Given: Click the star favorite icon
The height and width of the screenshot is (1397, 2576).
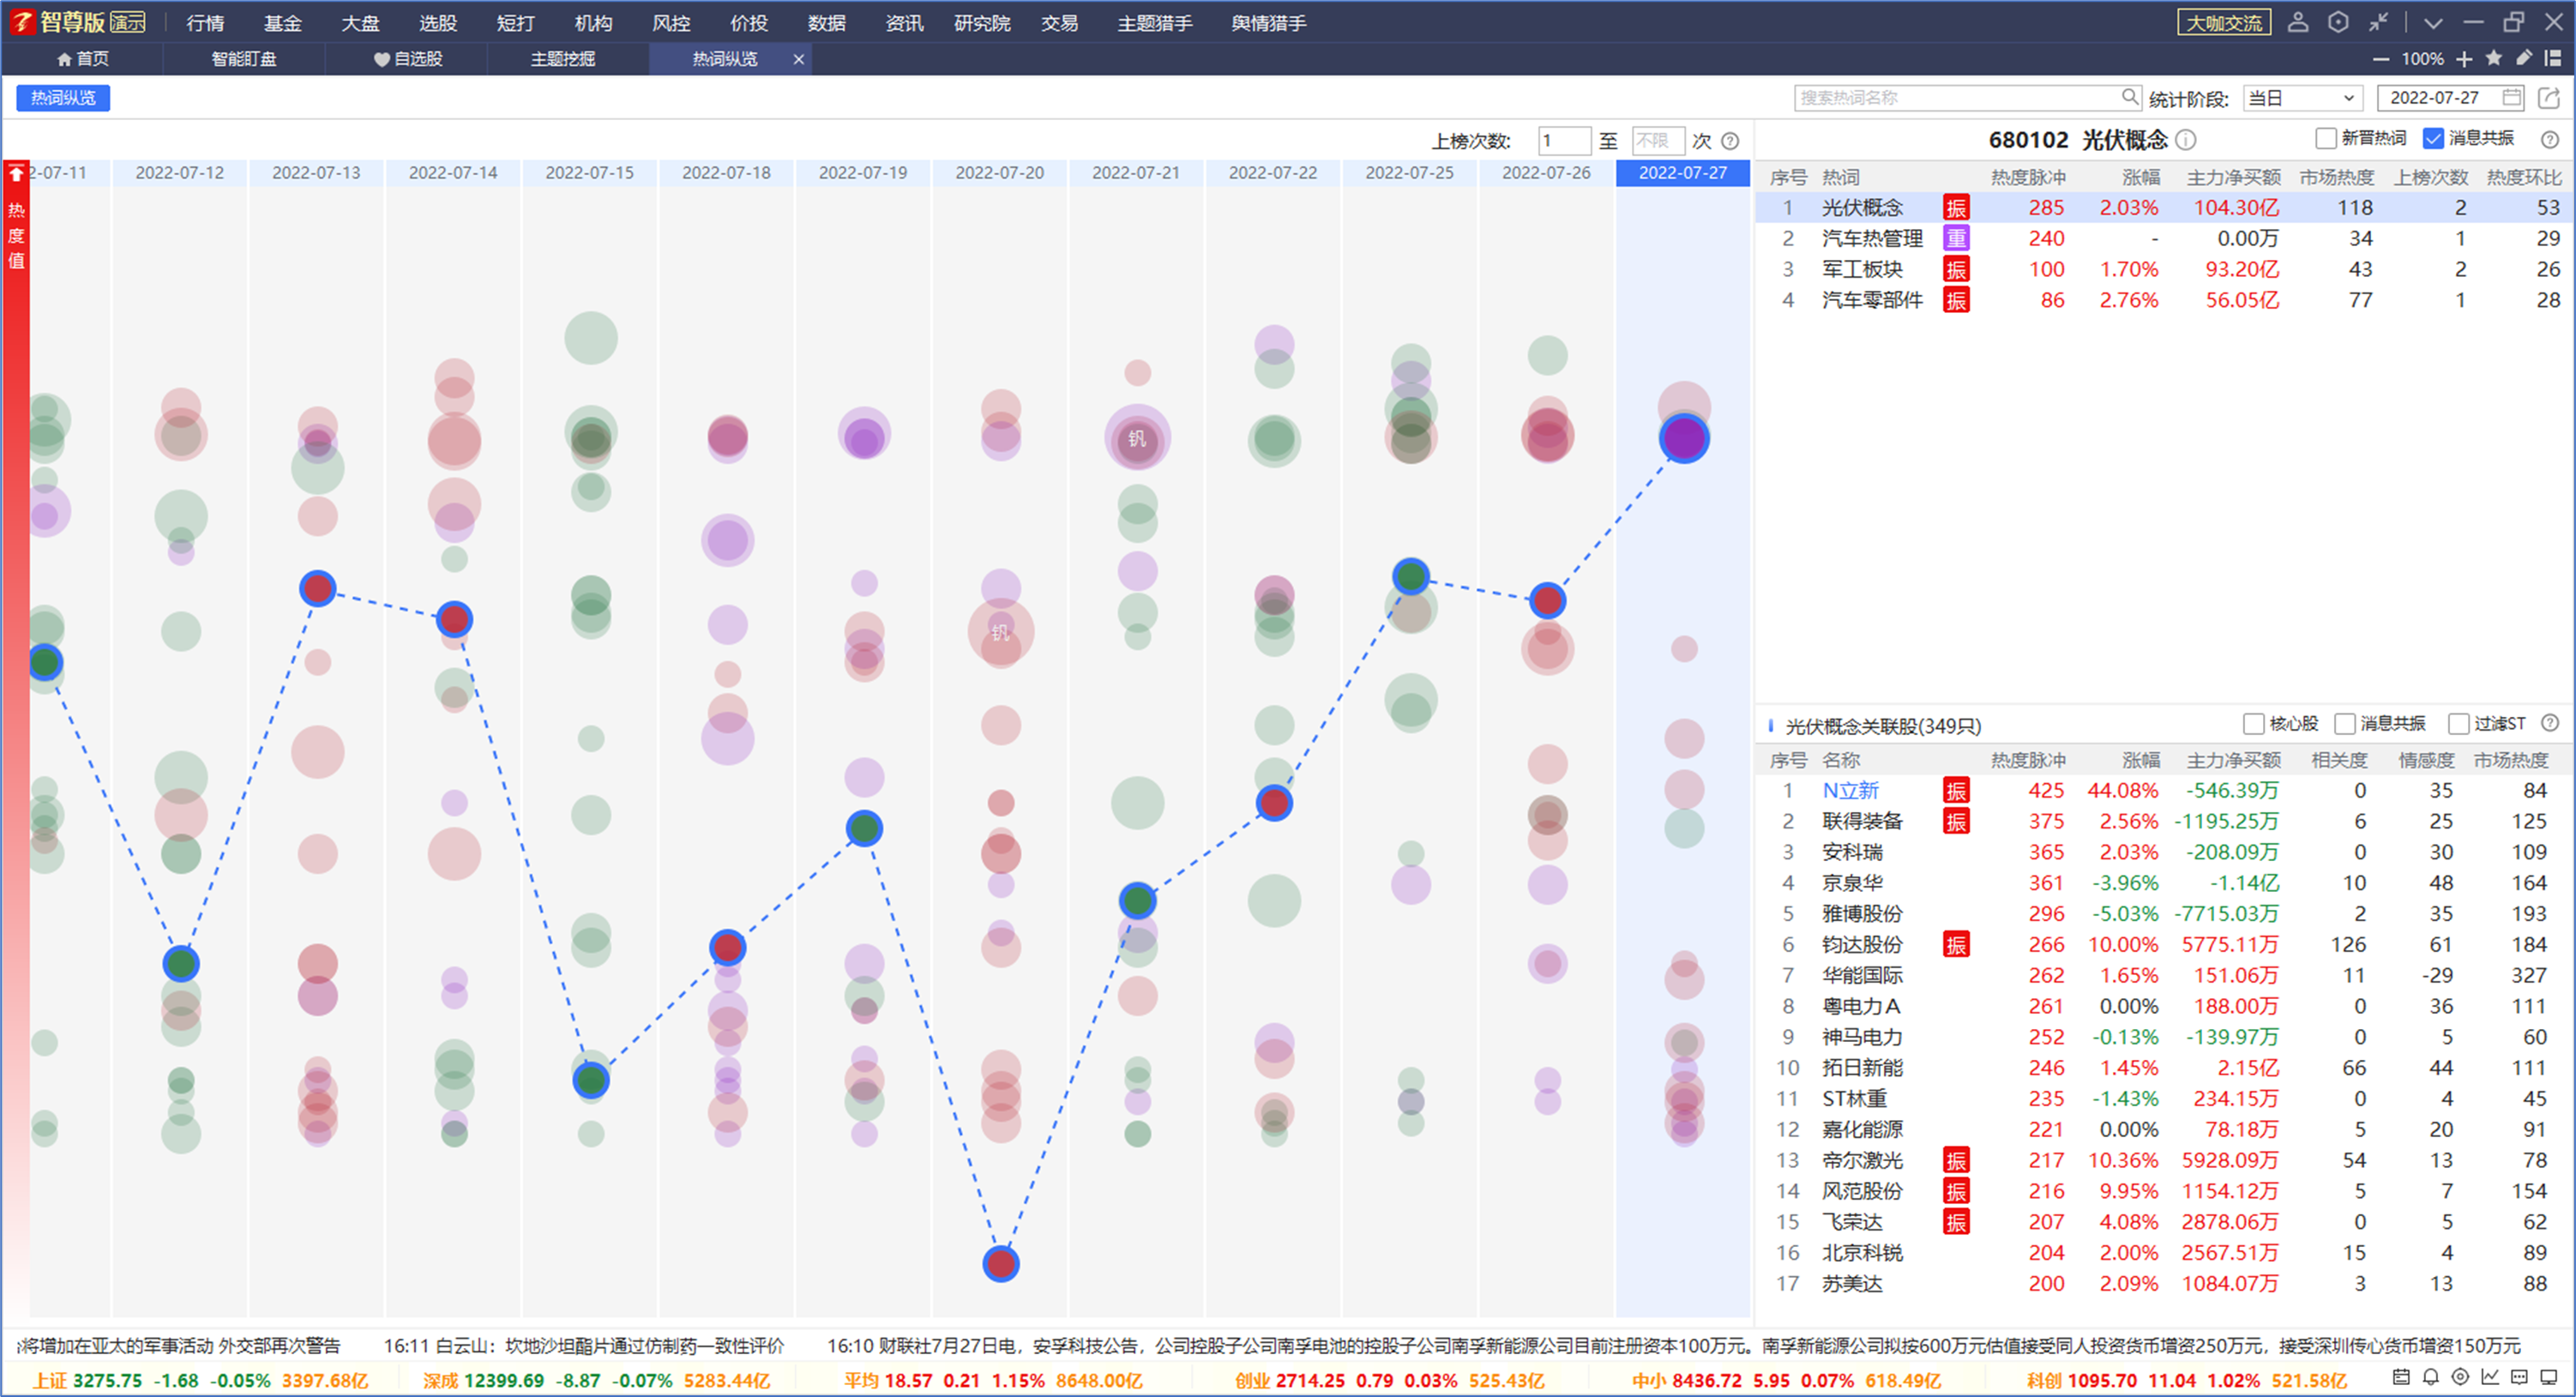Looking at the screenshot, I should pos(2494,58).
